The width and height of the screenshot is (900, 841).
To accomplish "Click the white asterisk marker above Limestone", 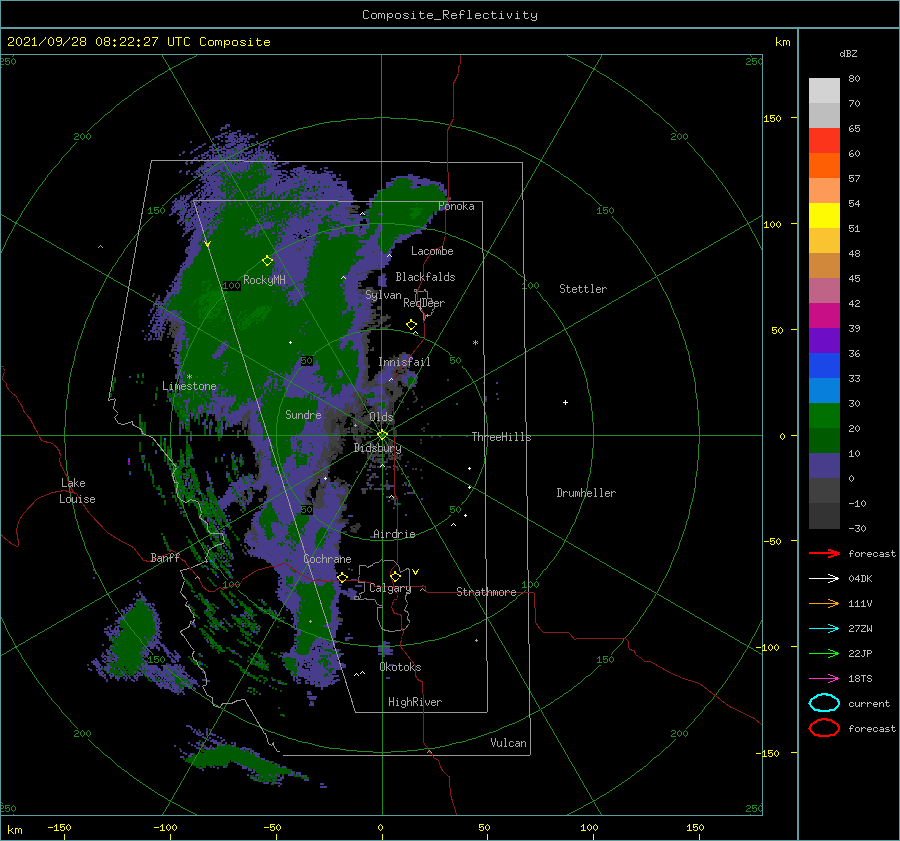I will (189, 377).
